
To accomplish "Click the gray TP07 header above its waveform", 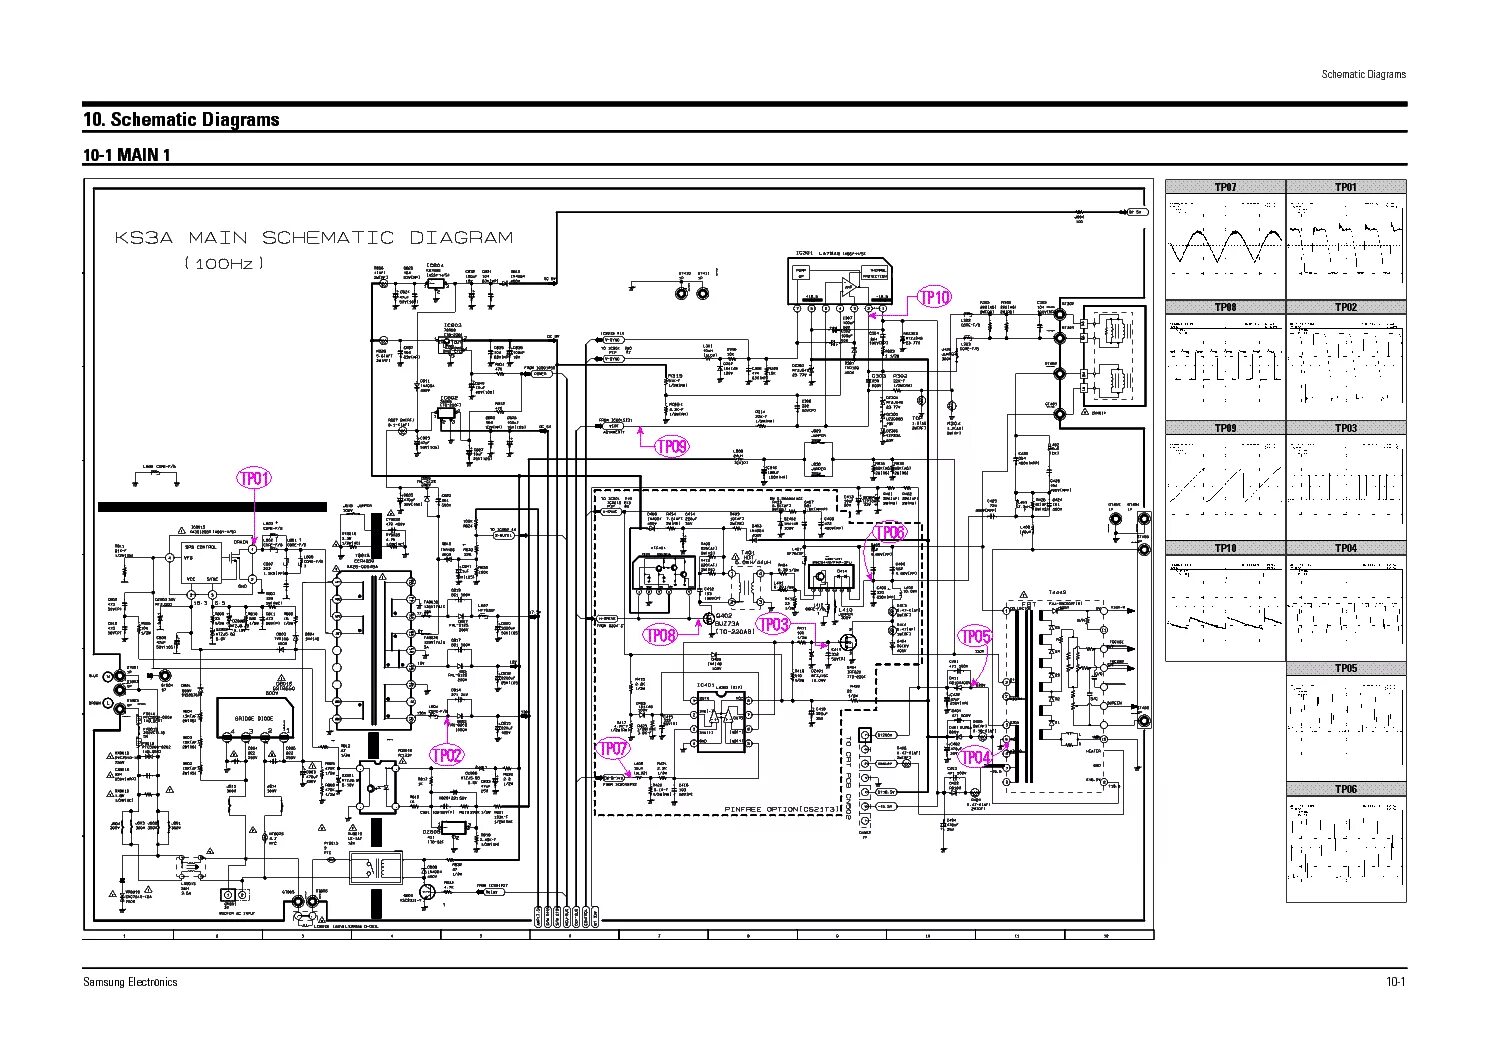I will coord(1225,187).
